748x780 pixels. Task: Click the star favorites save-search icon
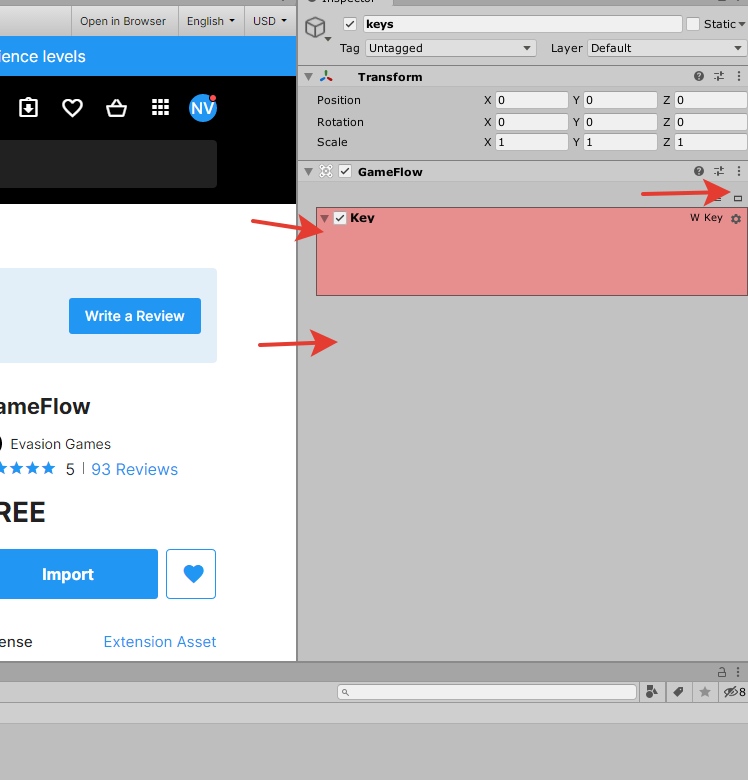705,692
